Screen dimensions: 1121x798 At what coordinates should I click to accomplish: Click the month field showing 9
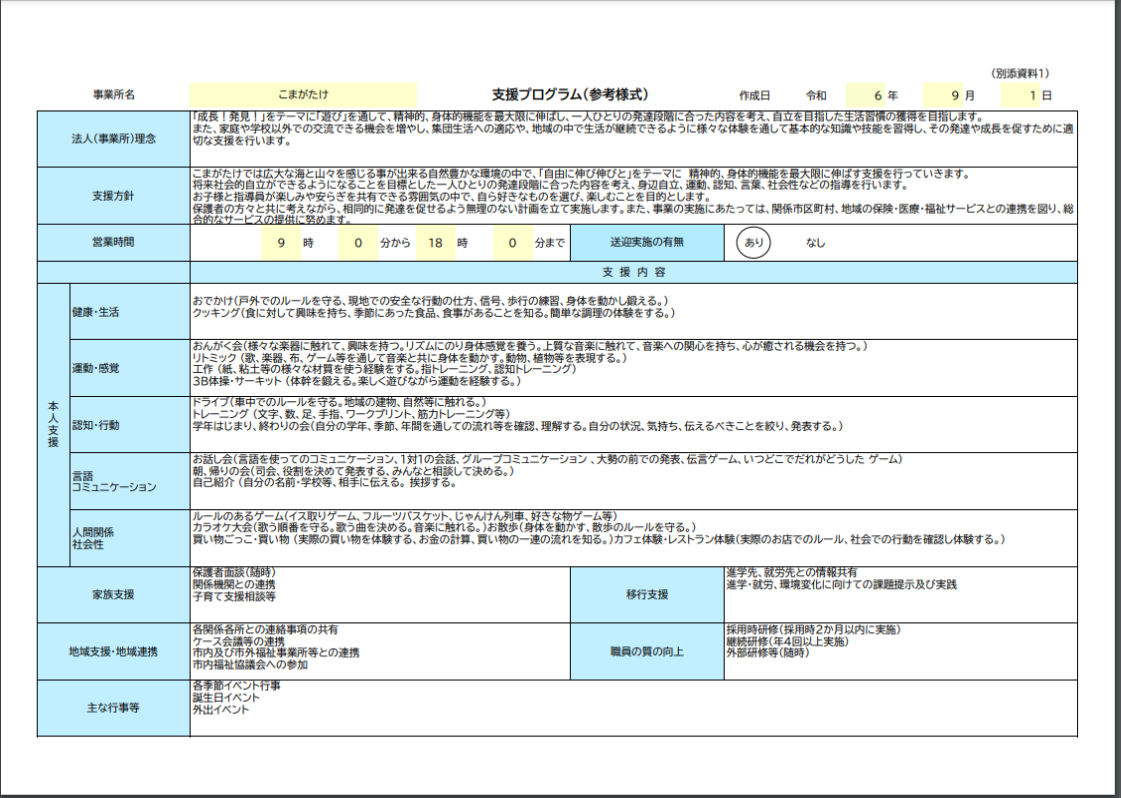pos(943,95)
